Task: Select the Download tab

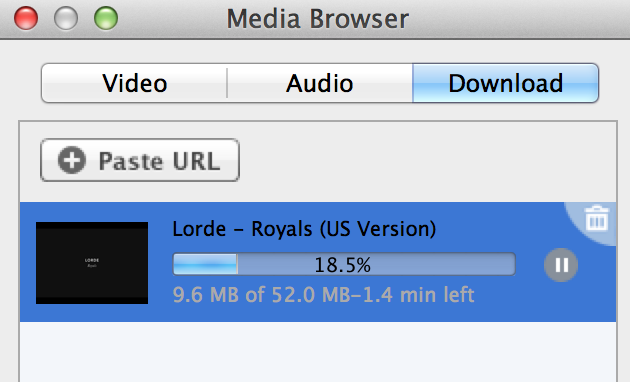Action: tap(505, 83)
